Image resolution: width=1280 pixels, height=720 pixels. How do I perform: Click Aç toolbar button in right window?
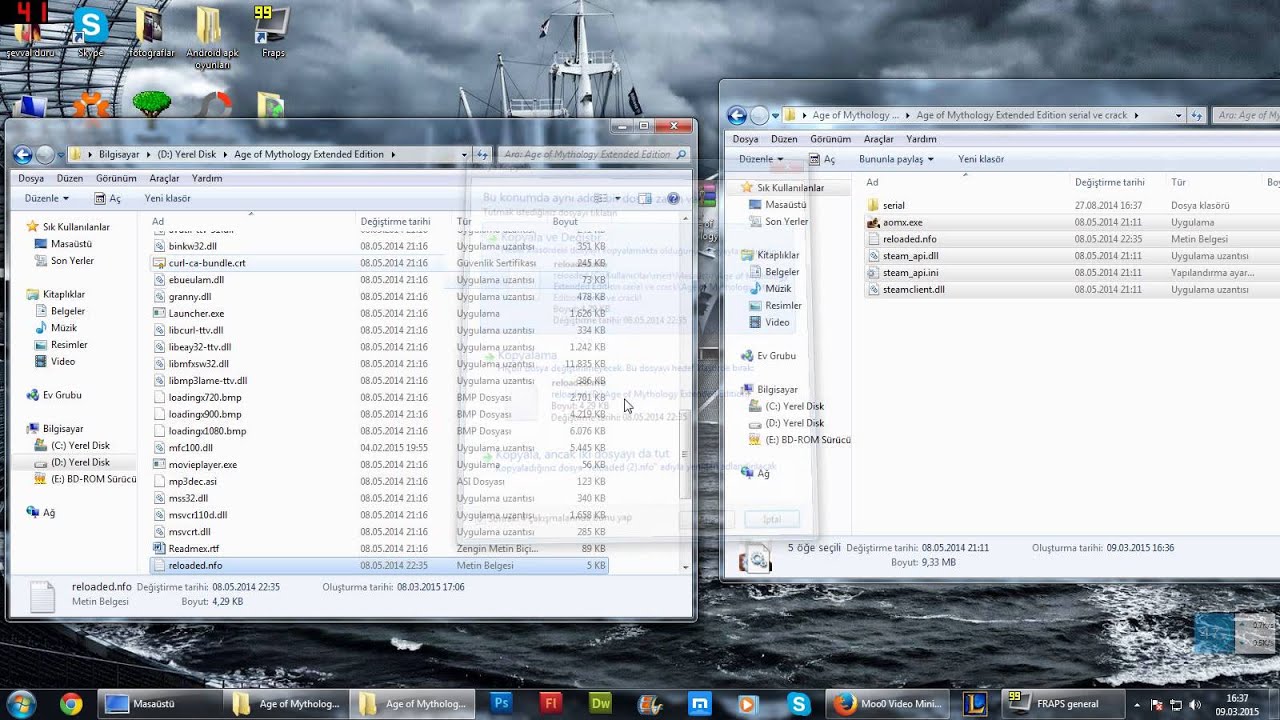click(821, 159)
